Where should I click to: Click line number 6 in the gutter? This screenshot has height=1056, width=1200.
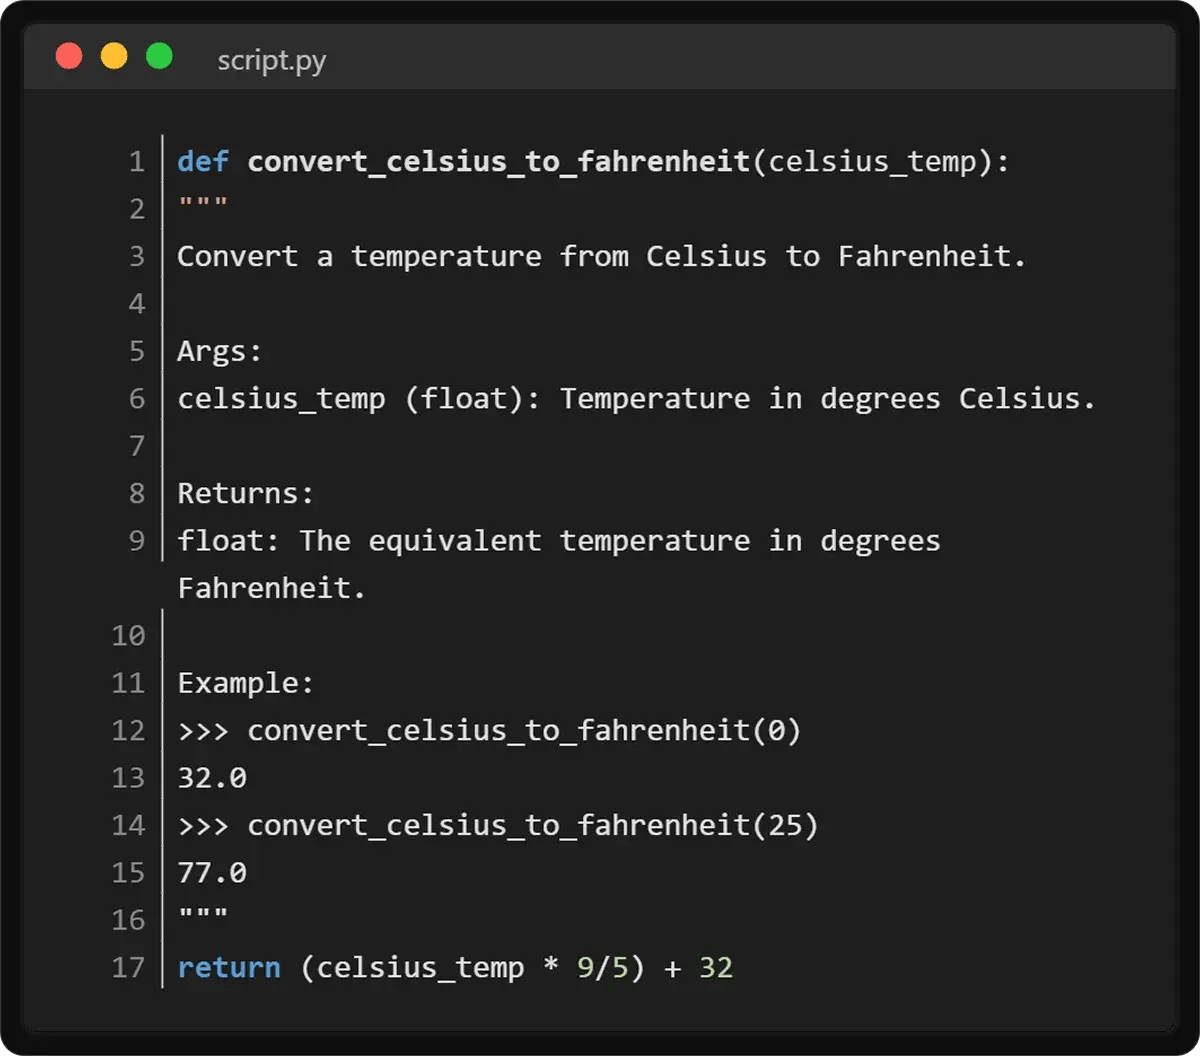click(x=137, y=399)
